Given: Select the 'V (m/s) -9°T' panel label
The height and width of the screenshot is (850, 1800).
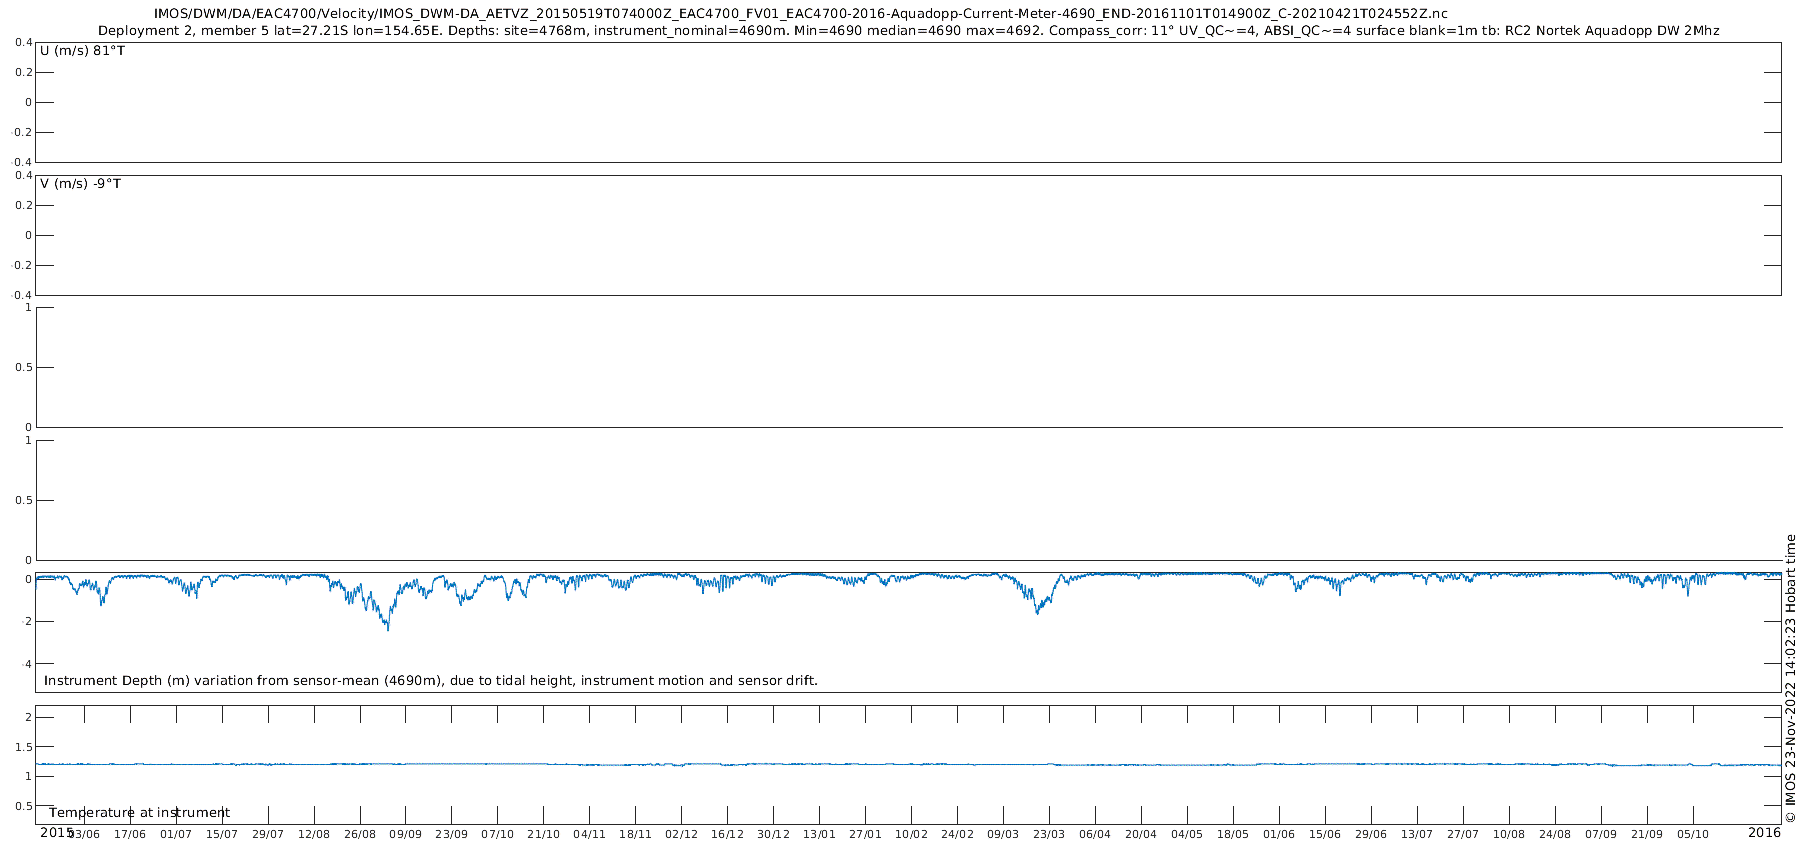Looking at the screenshot, I should (81, 184).
